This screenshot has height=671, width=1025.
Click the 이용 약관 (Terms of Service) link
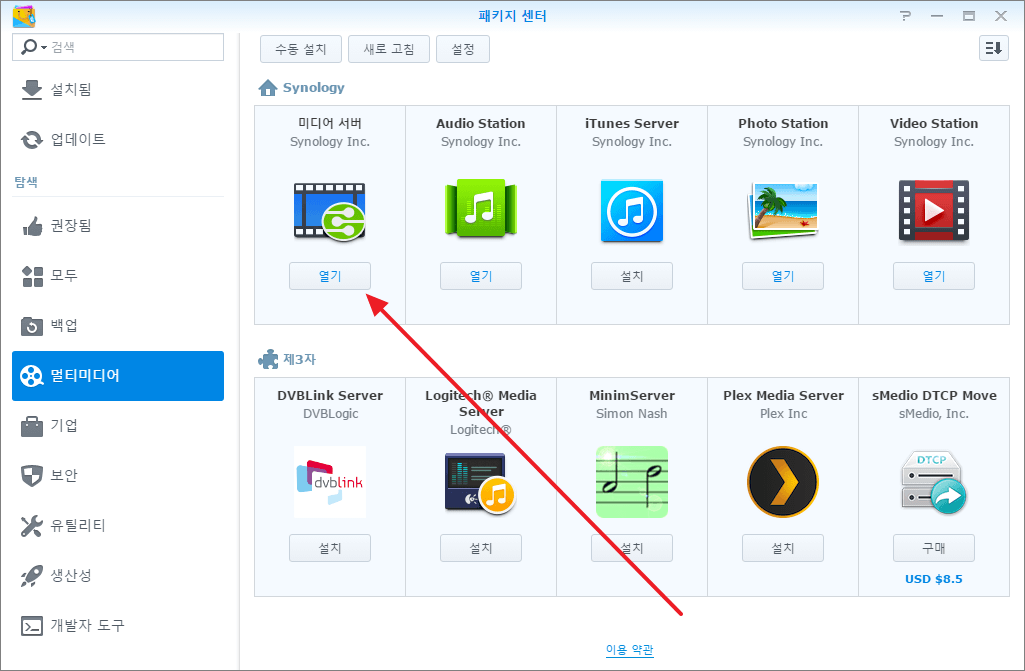click(x=630, y=649)
